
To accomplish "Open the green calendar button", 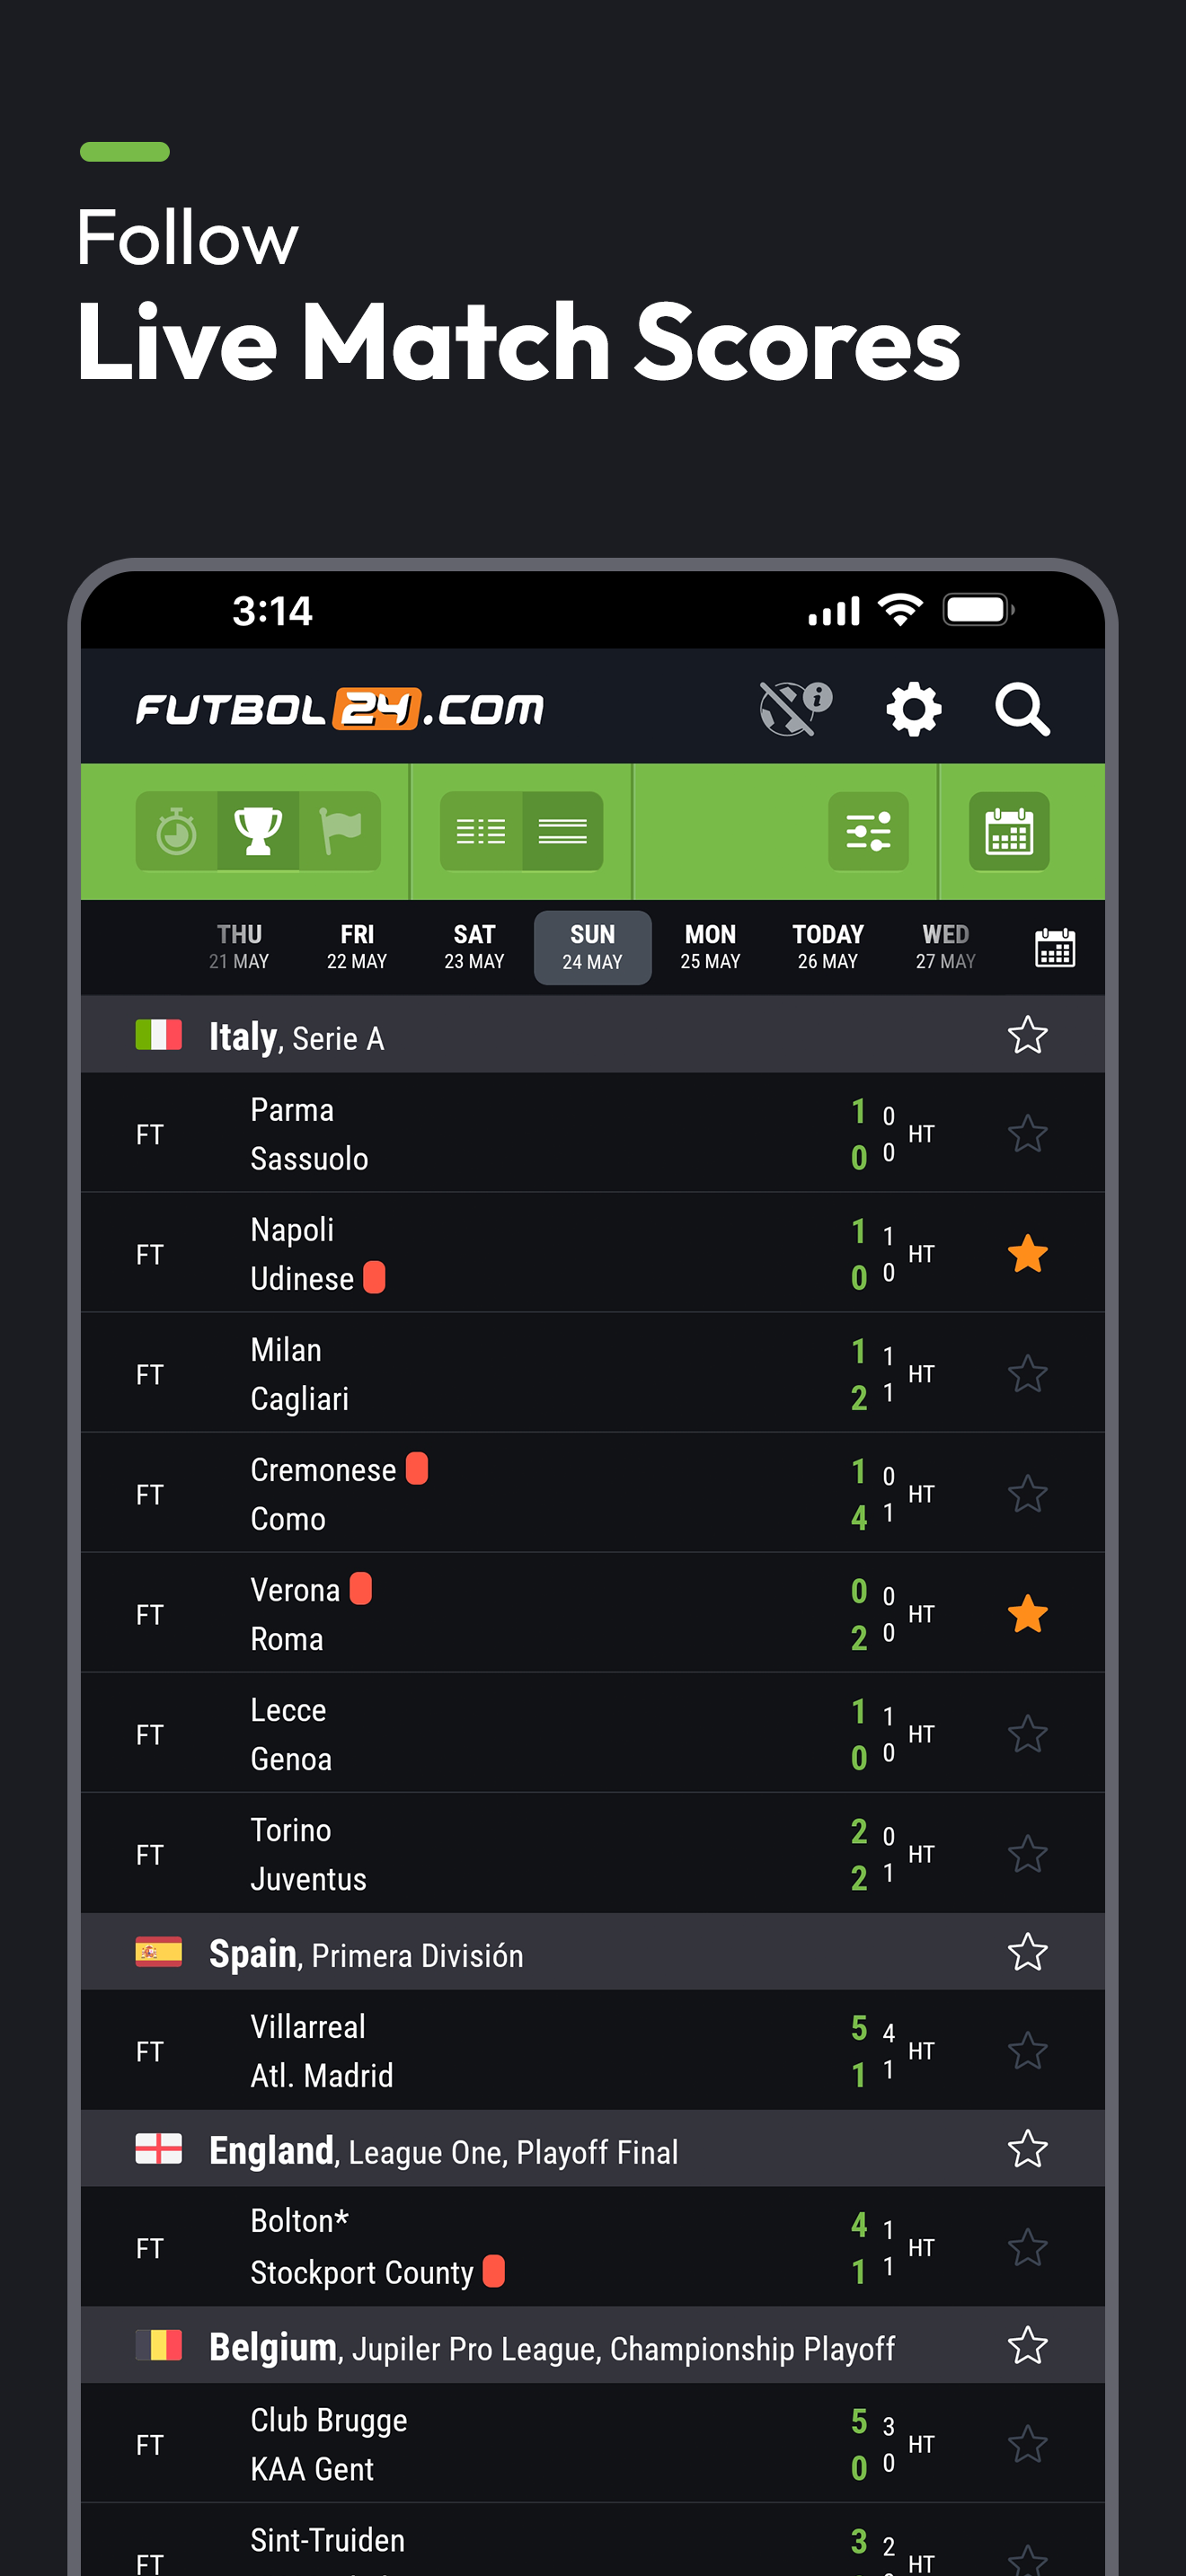I will point(1009,831).
